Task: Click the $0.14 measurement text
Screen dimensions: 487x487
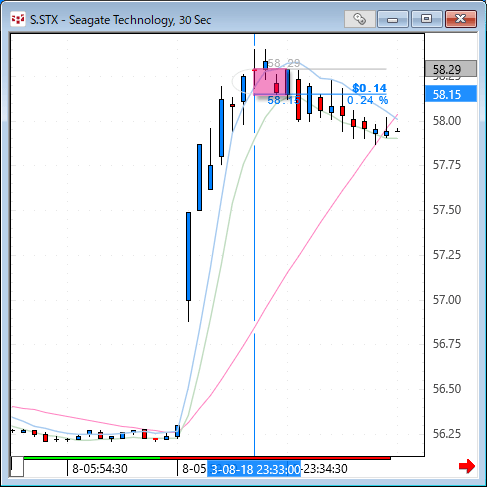Action: [x=369, y=88]
